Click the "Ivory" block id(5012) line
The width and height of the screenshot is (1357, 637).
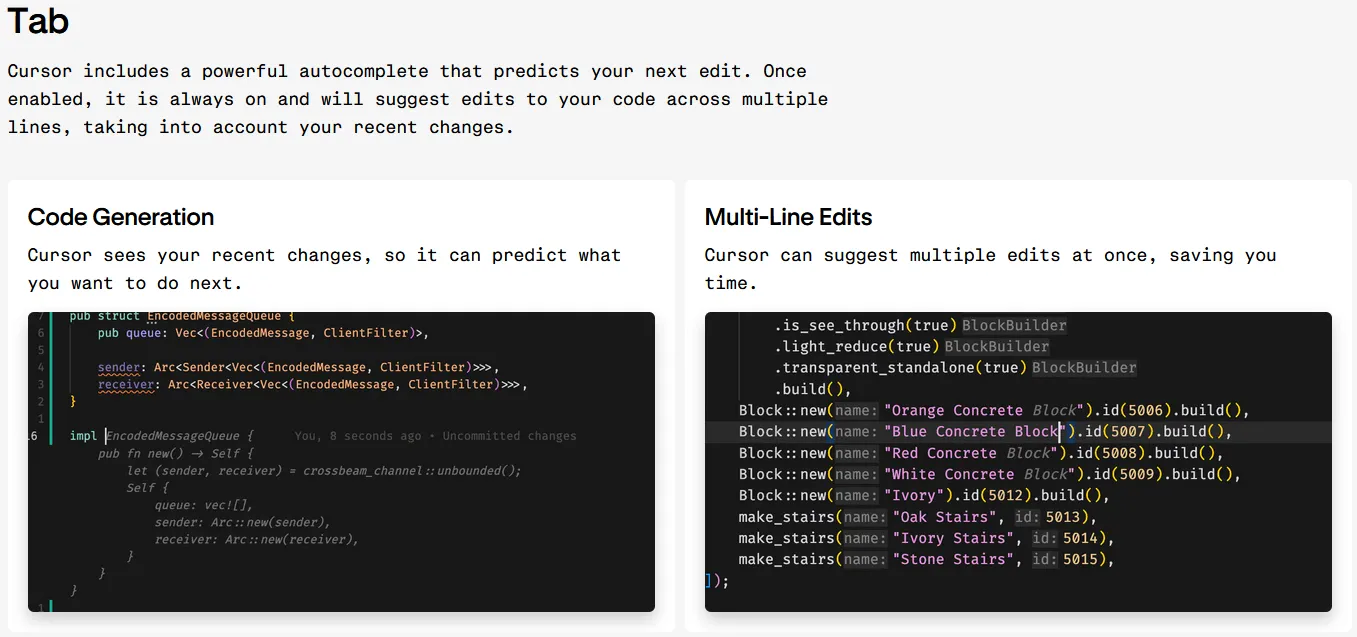pyautogui.click(x=924, y=496)
